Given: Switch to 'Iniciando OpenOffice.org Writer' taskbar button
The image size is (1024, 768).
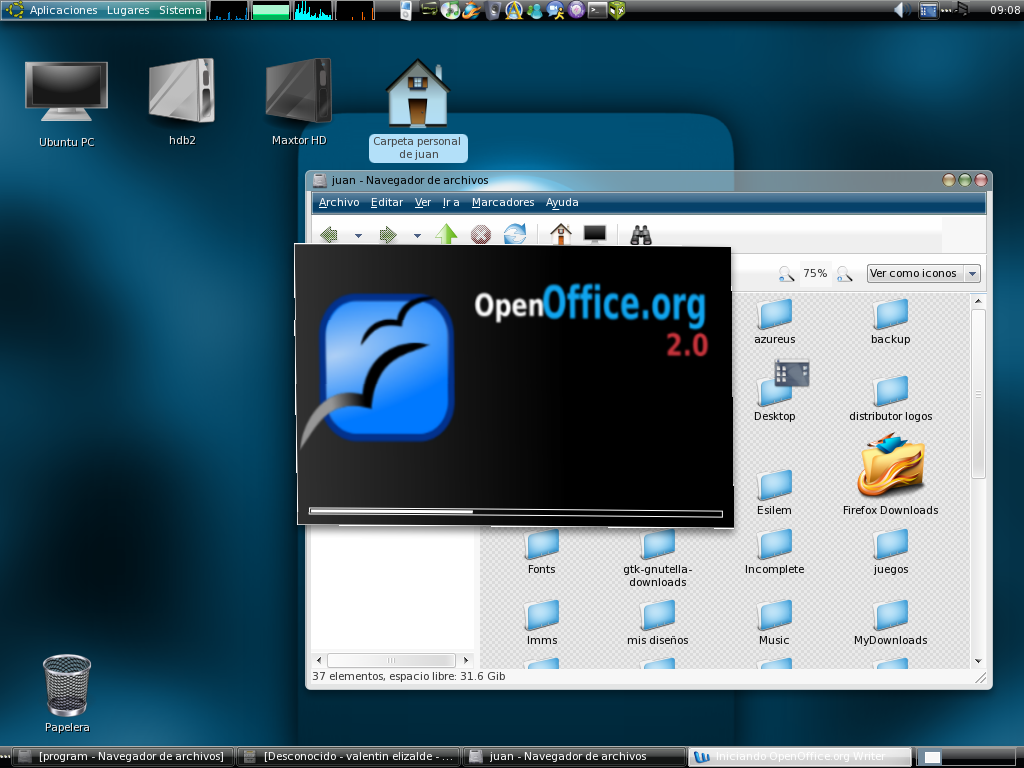Looking at the screenshot, I should pos(801,756).
